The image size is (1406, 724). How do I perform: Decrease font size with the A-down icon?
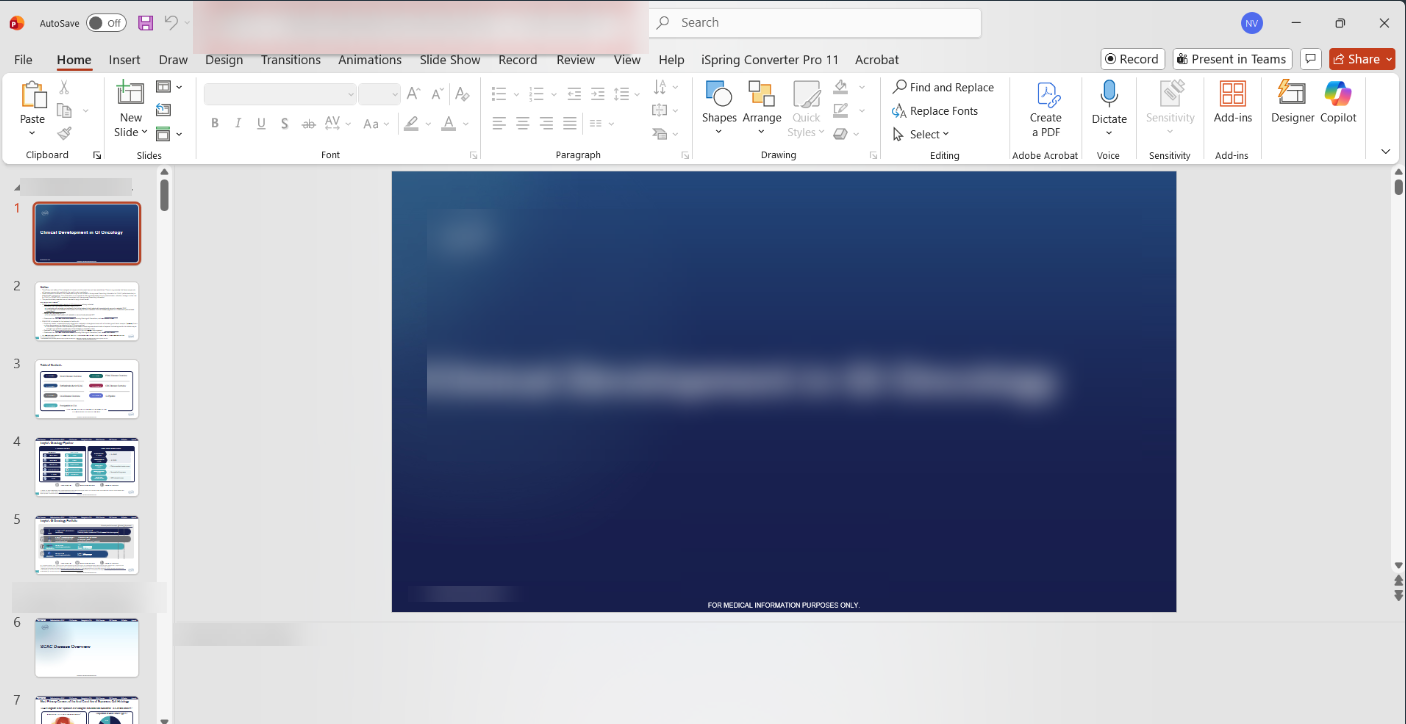(436, 94)
